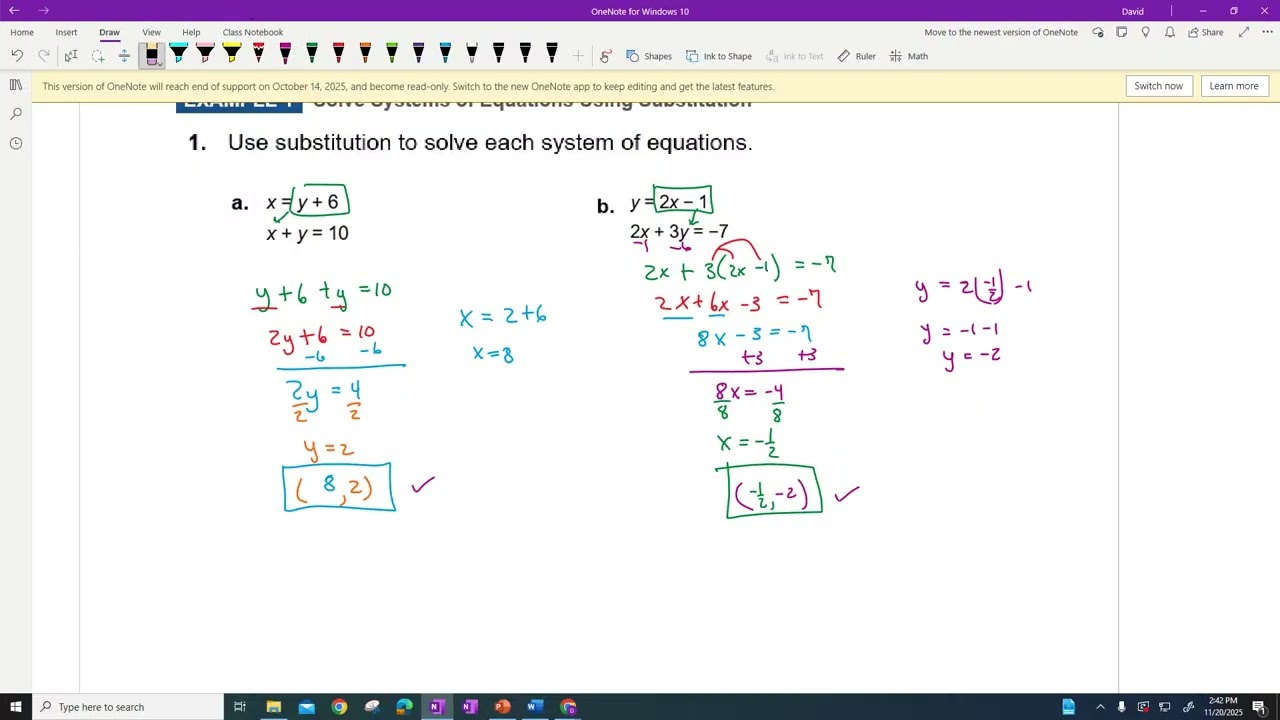
Task: Choose the dark green pen
Action: (312, 53)
